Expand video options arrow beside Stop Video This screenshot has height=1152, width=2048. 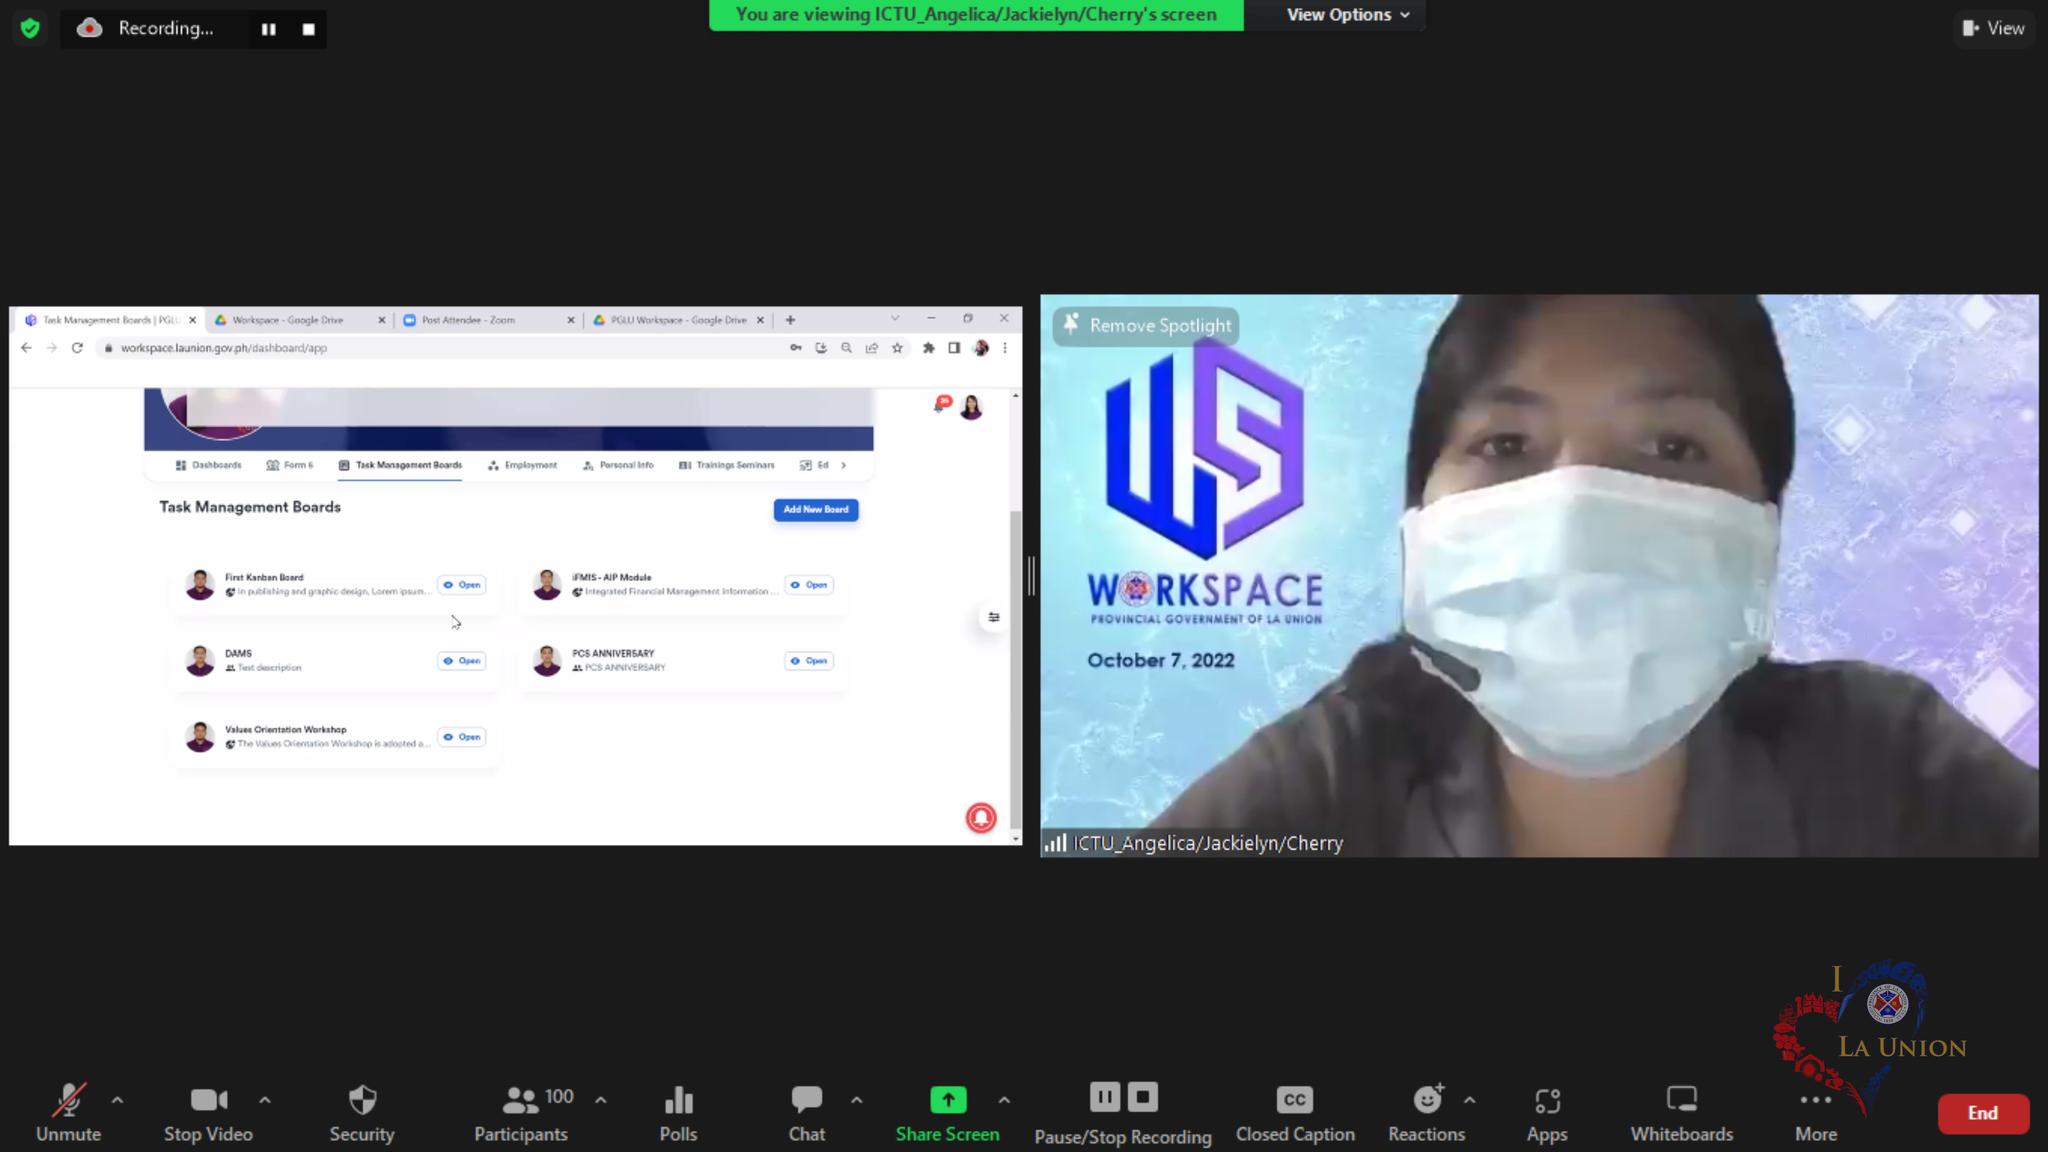[x=265, y=1100]
